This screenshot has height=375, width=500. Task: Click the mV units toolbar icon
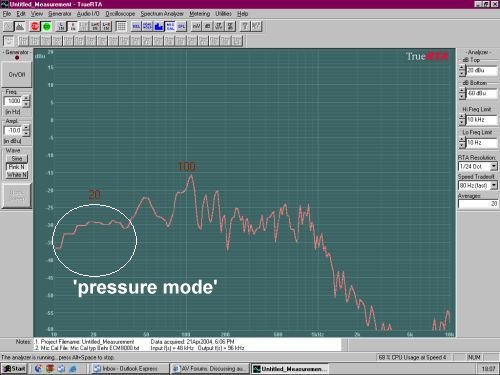click(196, 26)
